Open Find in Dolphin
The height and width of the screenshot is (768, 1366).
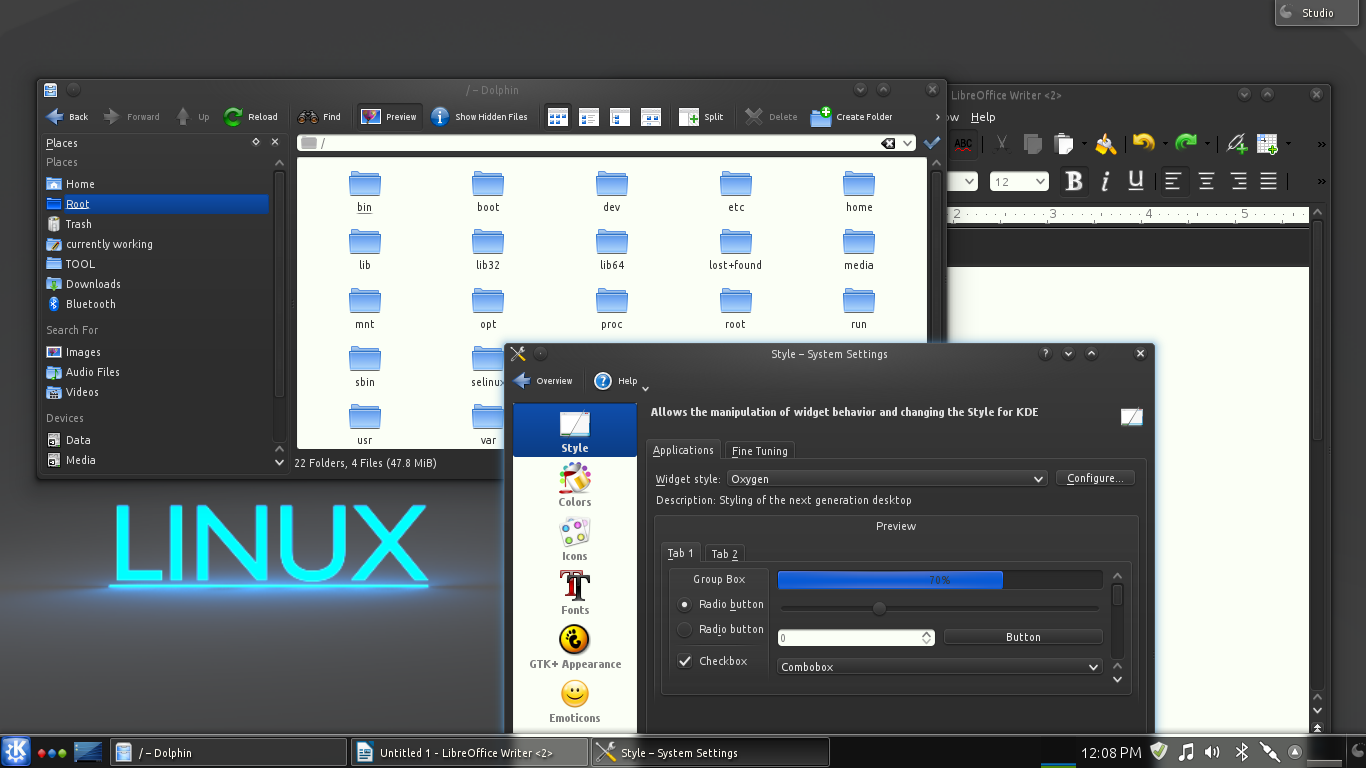click(319, 117)
